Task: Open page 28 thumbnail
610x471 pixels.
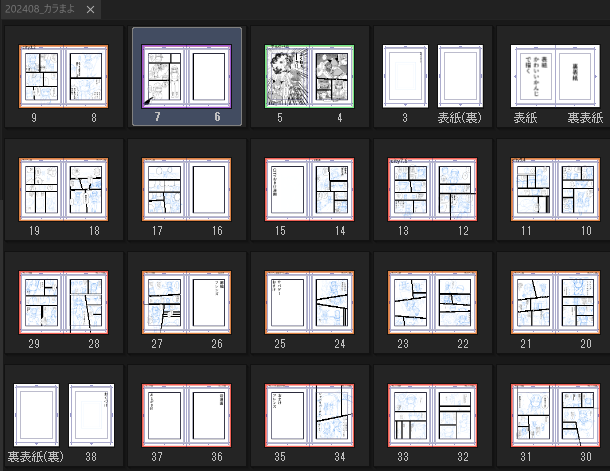Action: [86, 303]
